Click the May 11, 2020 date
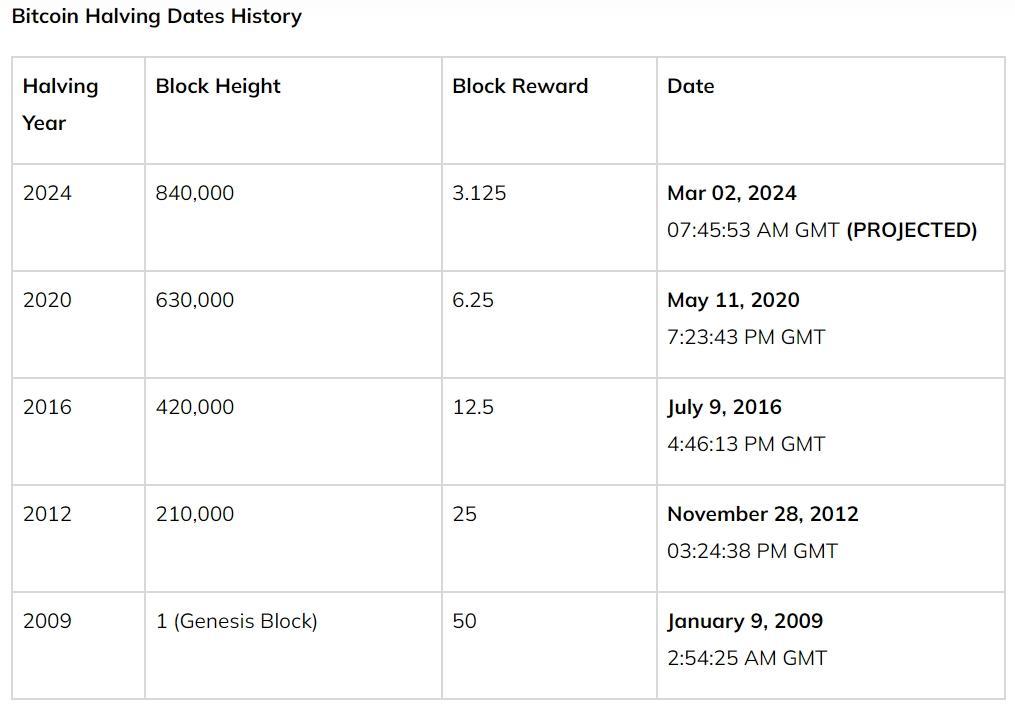The height and width of the screenshot is (706, 1015). coord(733,300)
